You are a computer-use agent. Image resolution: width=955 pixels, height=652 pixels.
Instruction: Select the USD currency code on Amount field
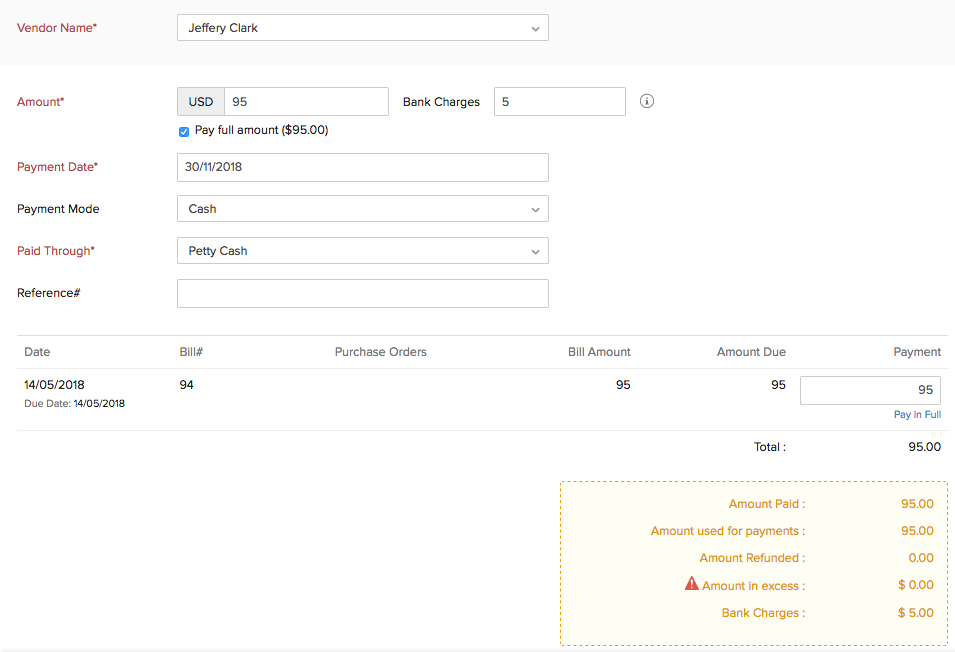[x=200, y=101]
